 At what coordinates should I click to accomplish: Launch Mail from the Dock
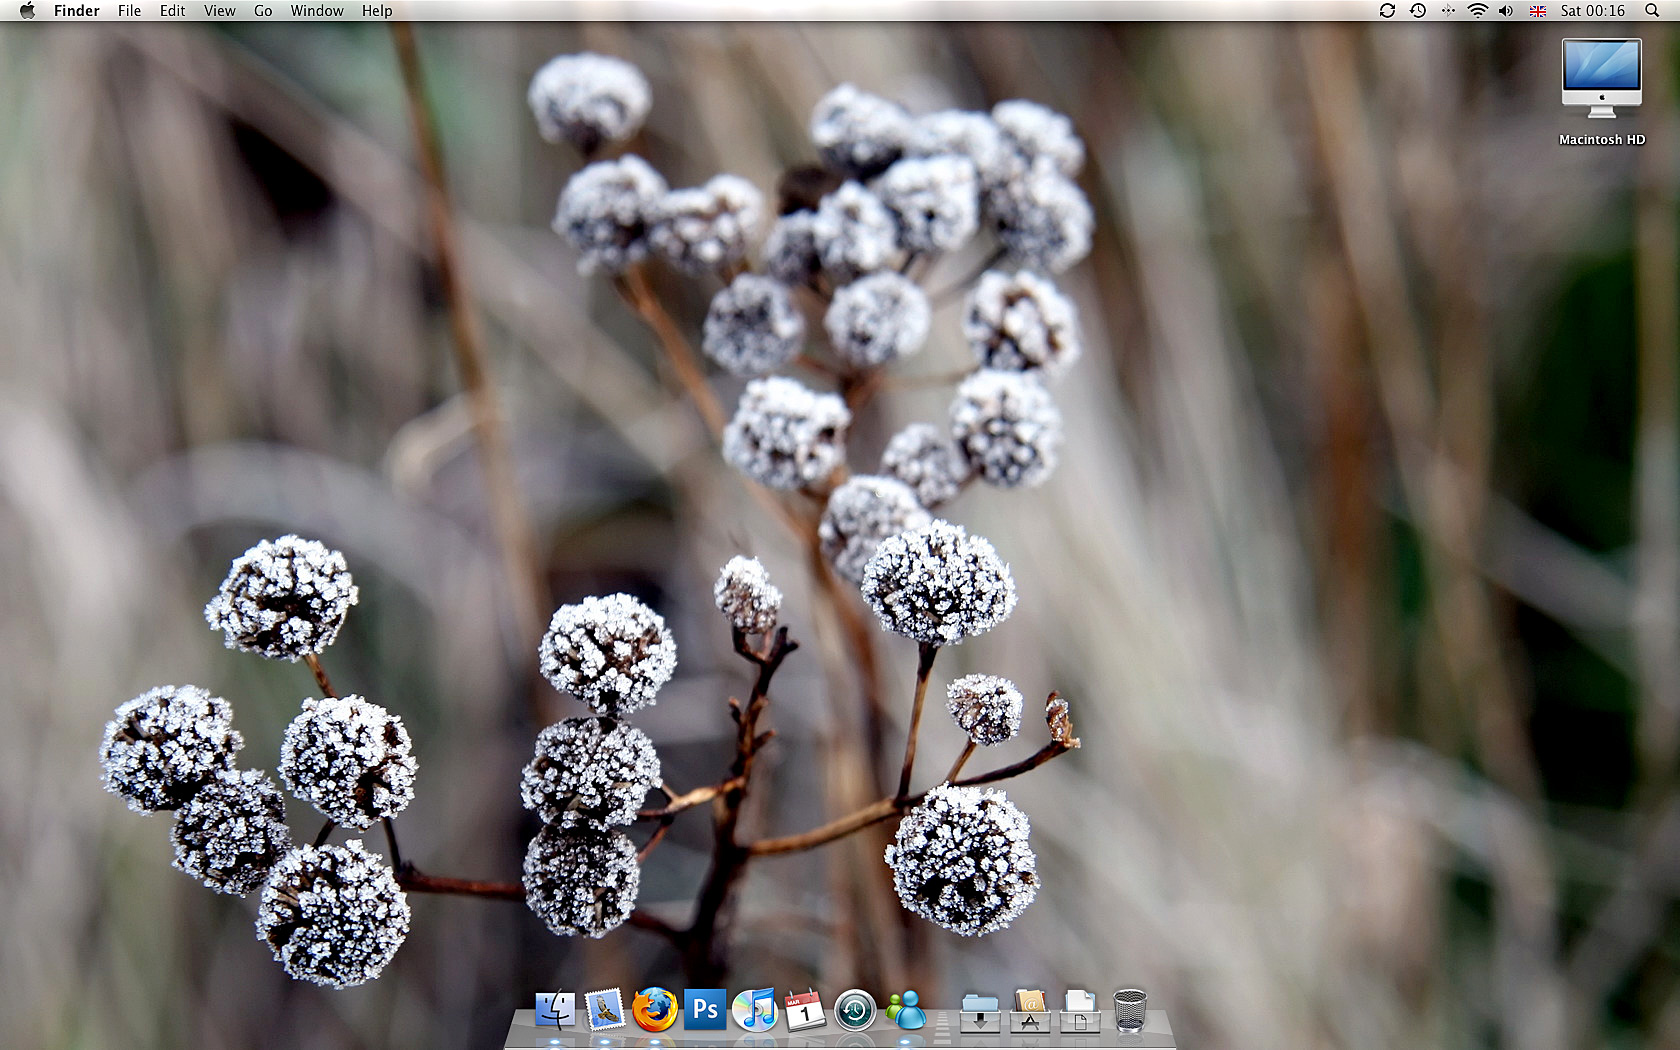point(604,1010)
